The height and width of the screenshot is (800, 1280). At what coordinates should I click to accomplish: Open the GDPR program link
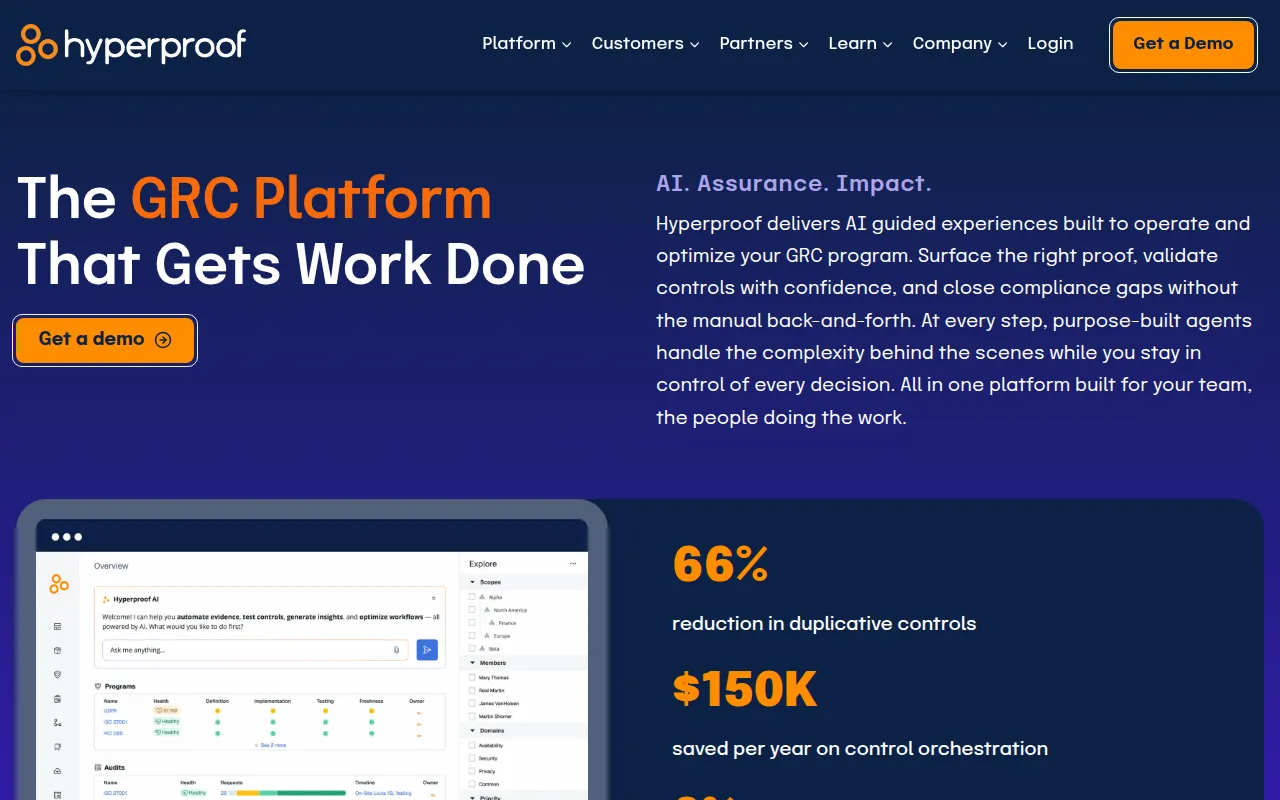[110, 711]
